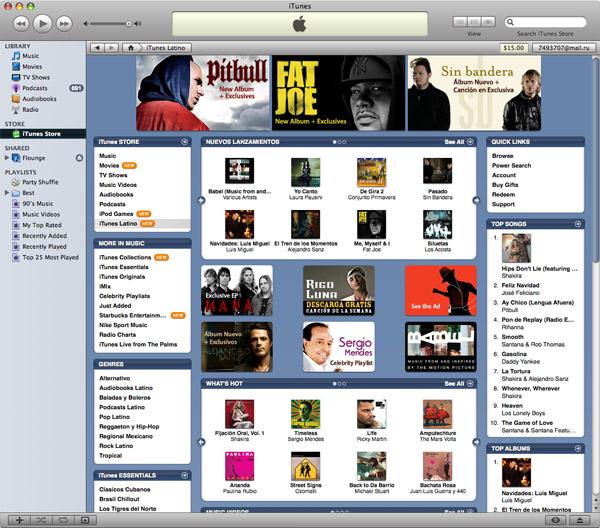Expand the Best playlist folder
Viewport: 600px width, 528px height.
7,192
